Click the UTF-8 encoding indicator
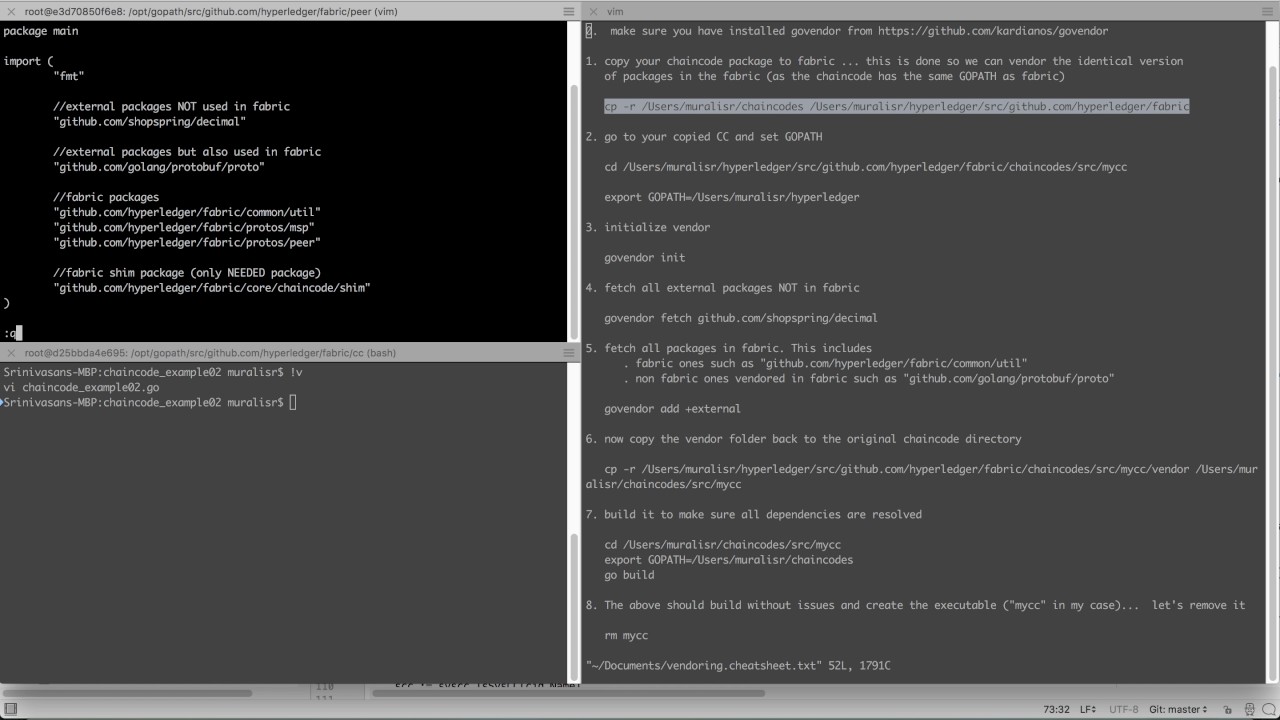Screen dimensions: 1280x720 pos(1123,709)
